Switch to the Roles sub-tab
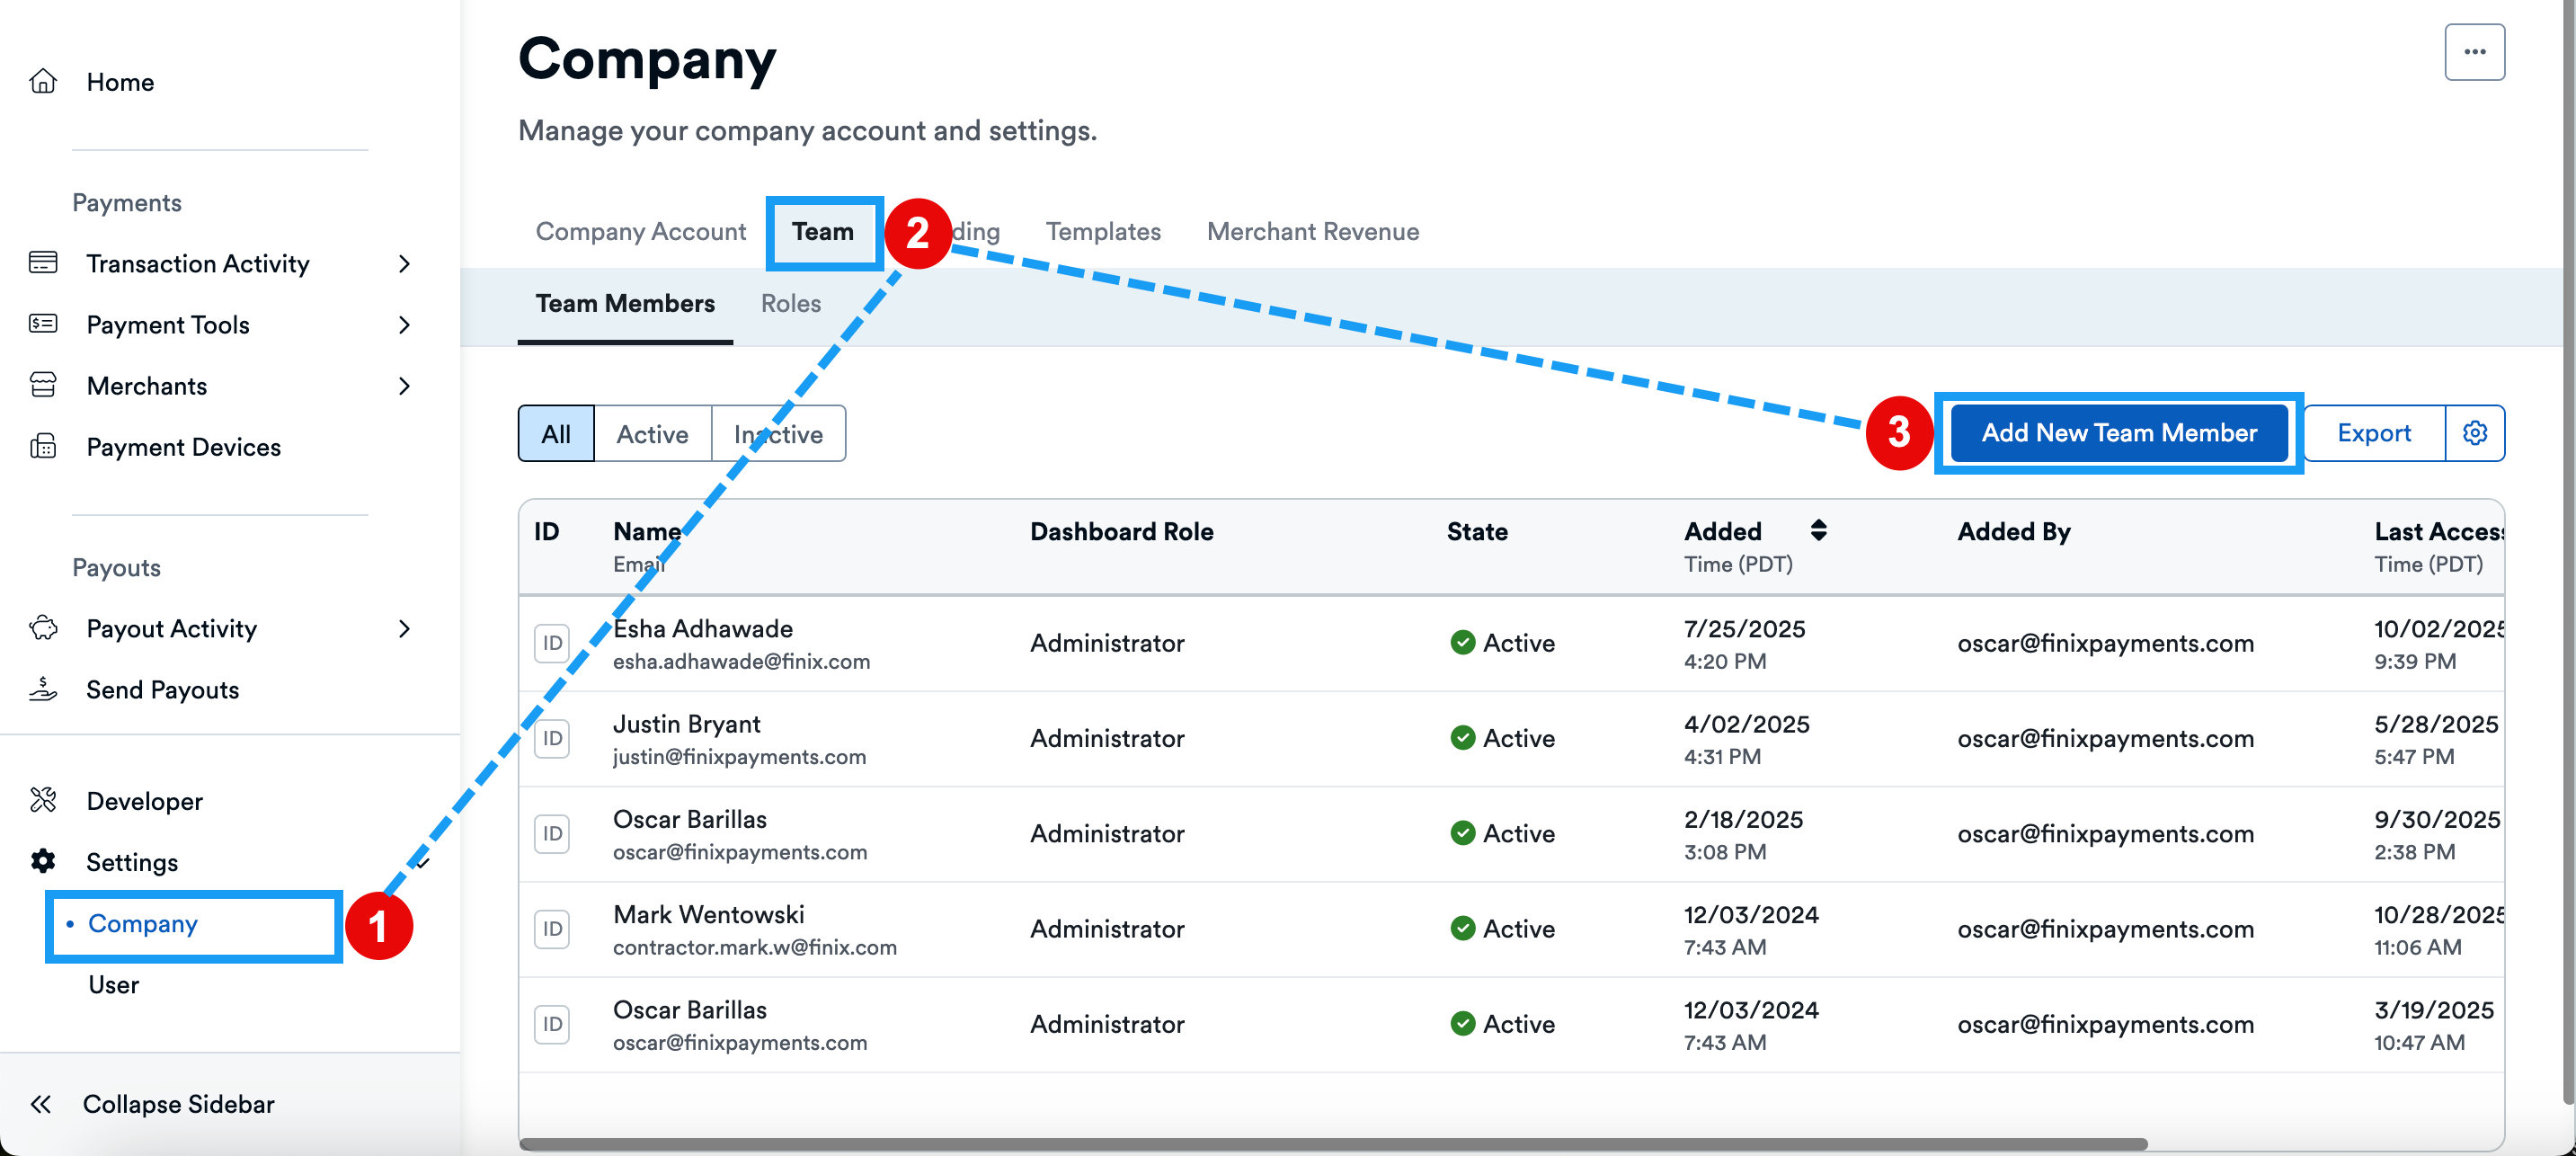2576x1156 pixels. [x=790, y=303]
